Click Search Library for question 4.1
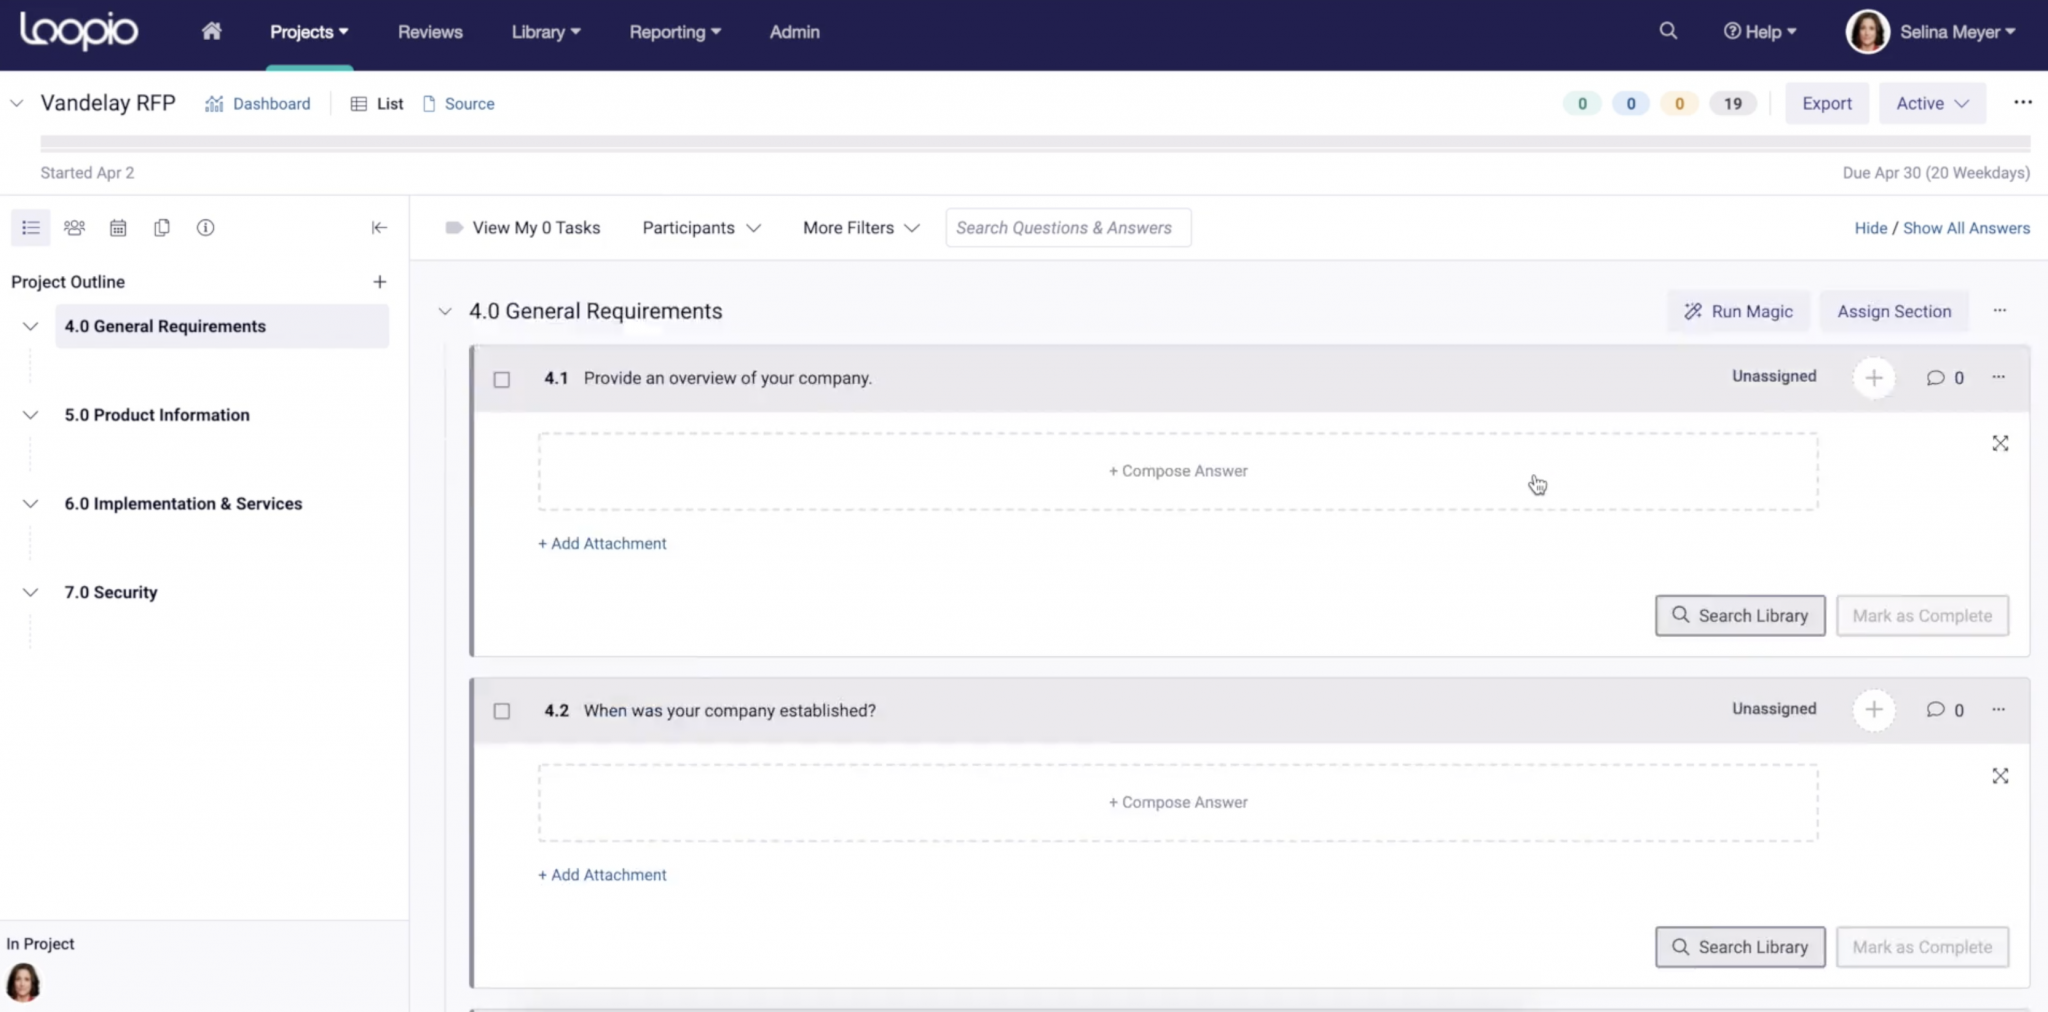The height and width of the screenshot is (1012, 2048). 1739,616
